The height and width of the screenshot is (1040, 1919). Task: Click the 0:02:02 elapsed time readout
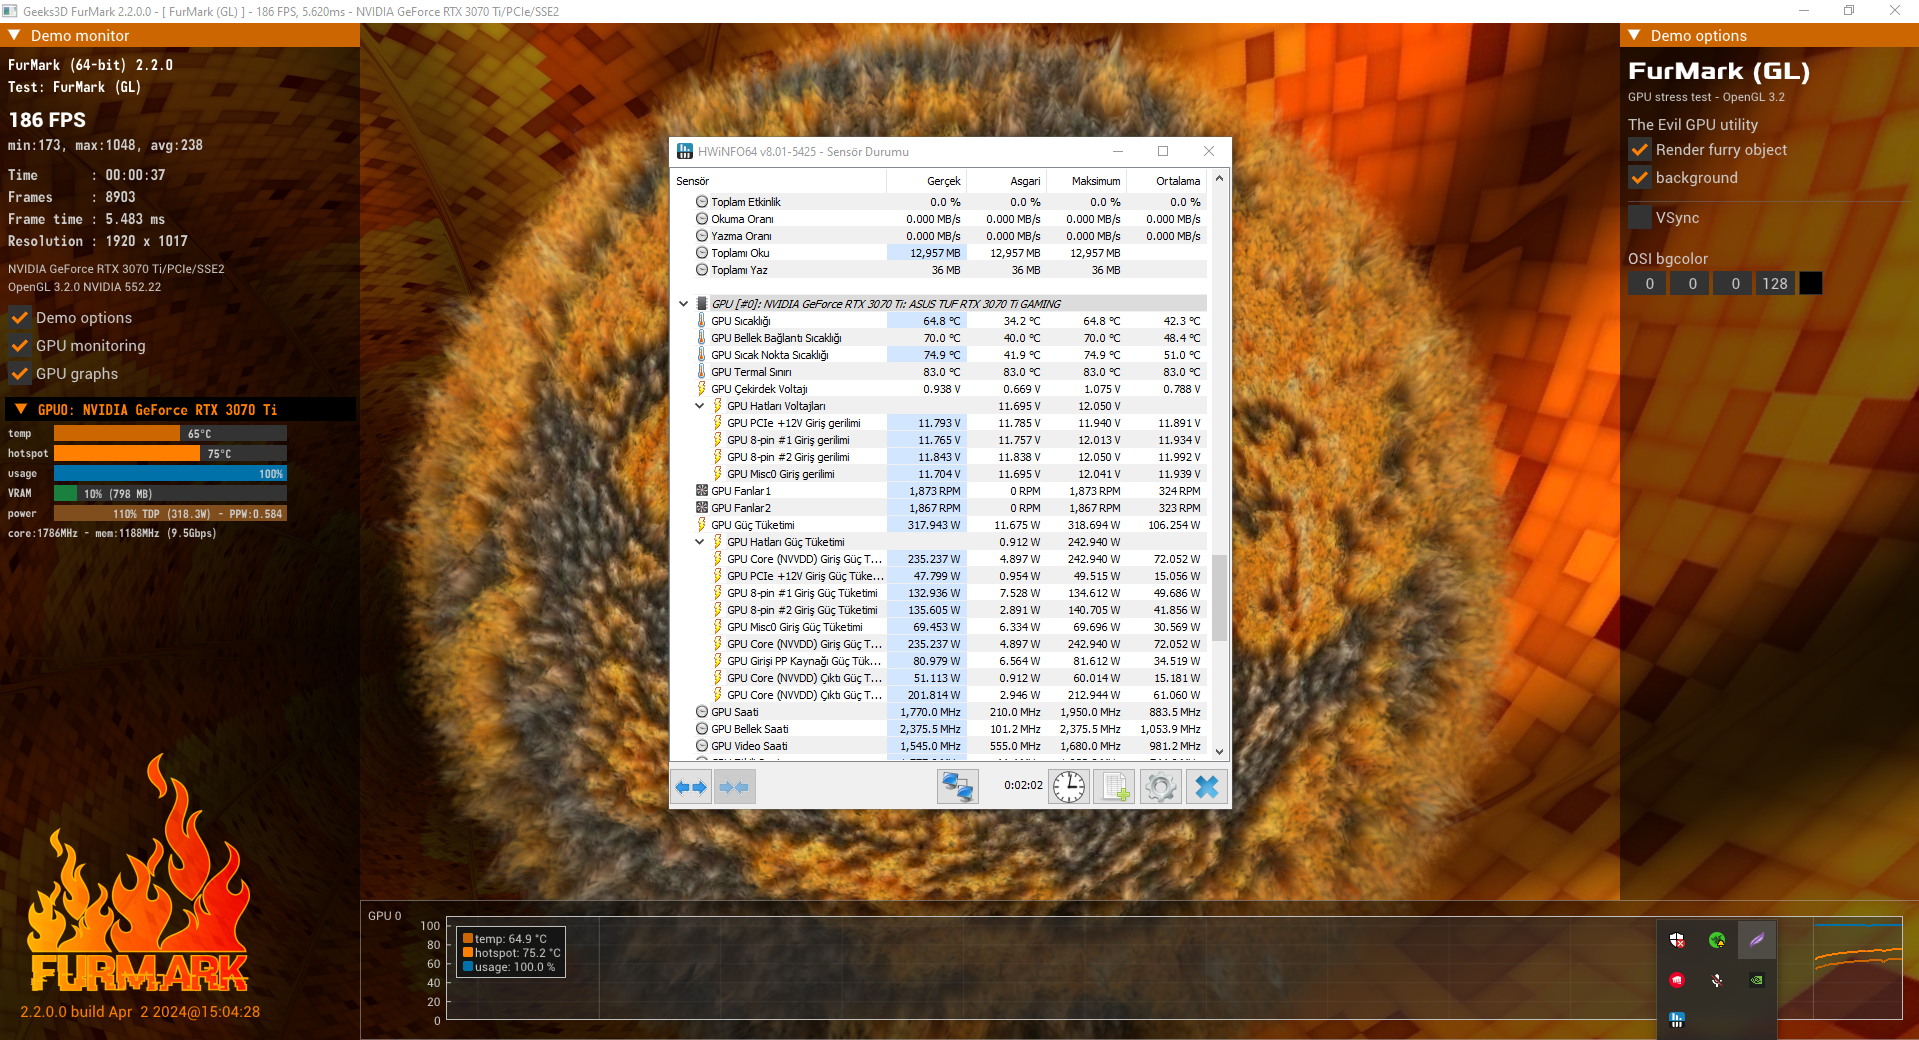point(1023,786)
